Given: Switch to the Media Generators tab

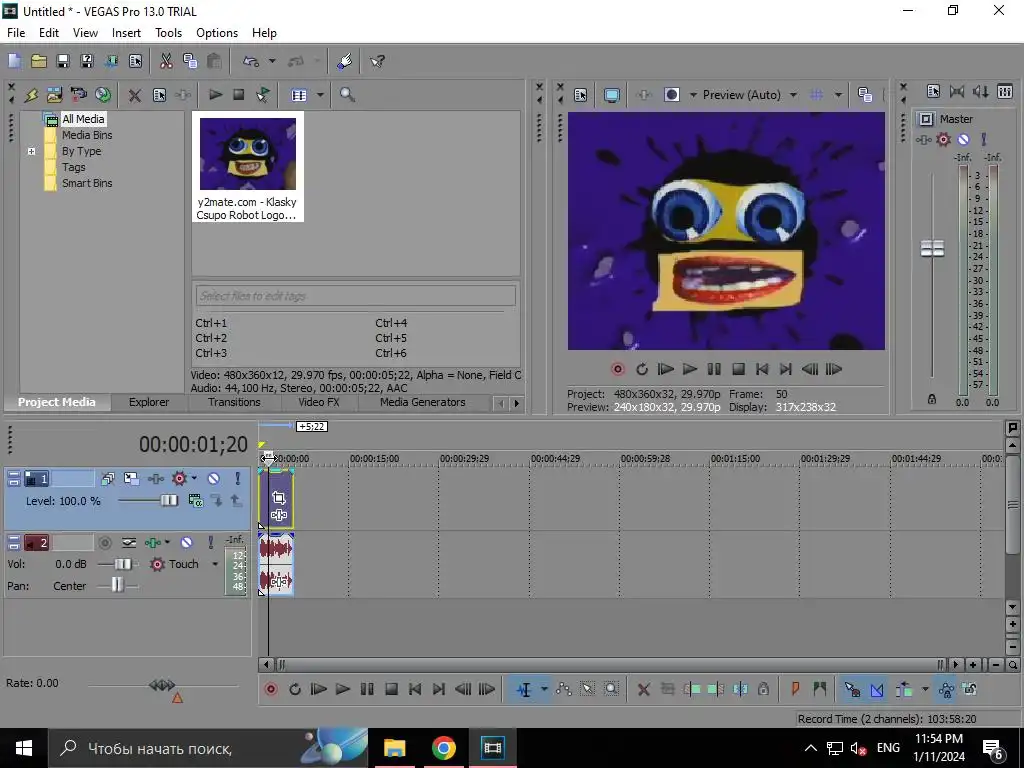Looking at the screenshot, I should [423, 402].
